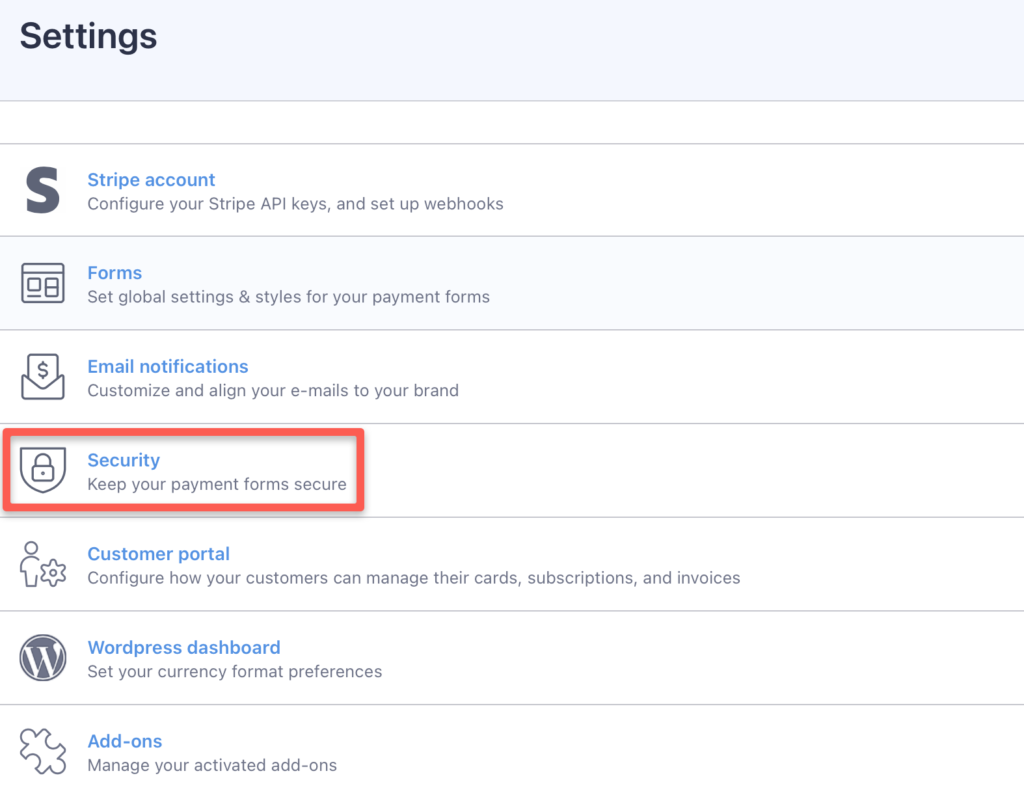Select the Forms payment form icon
This screenshot has height=795, width=1024.
[x=42, y=283]
